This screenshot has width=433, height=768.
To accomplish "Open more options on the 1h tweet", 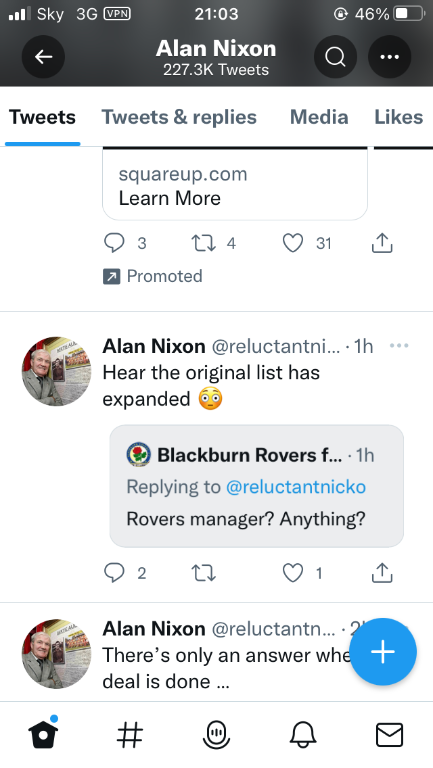I will coord(399,346).
